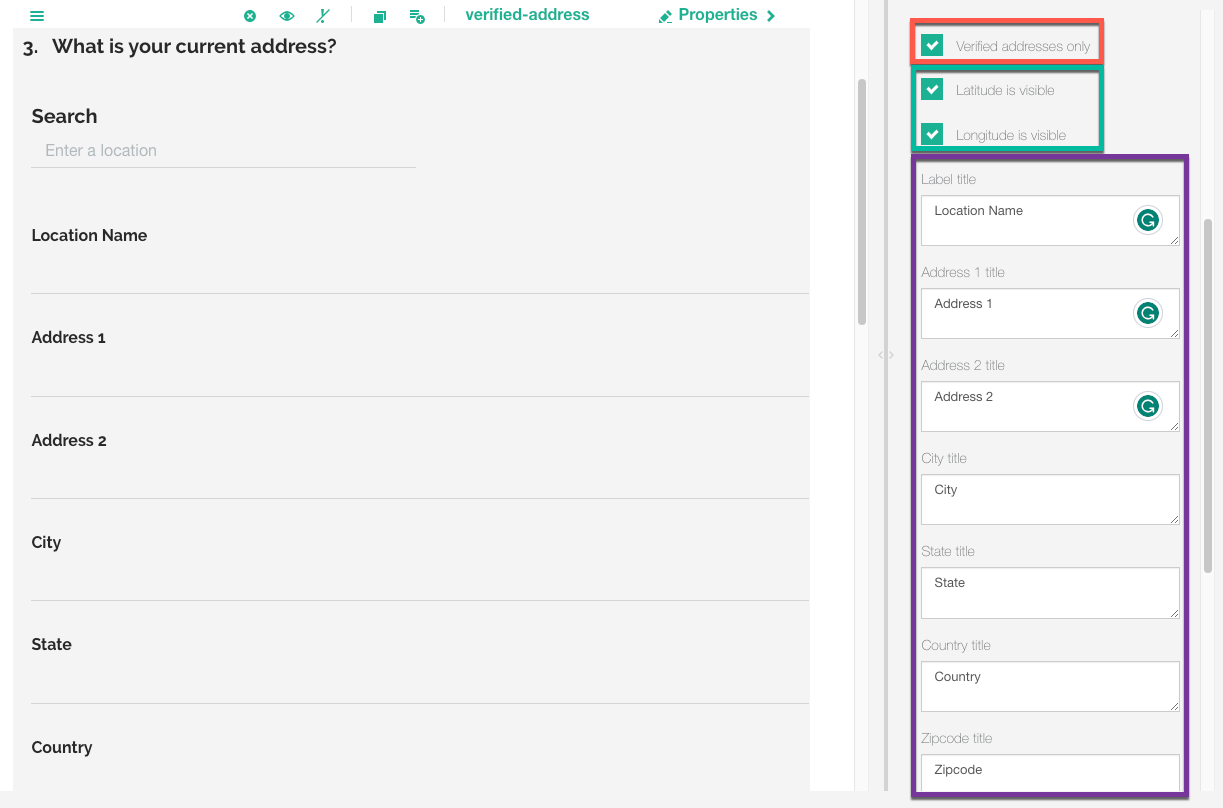Image resolution: width=1223 pixels, height=808 pixels.
Task: Click the delete question circle-x icon
Action: (250, 16)
